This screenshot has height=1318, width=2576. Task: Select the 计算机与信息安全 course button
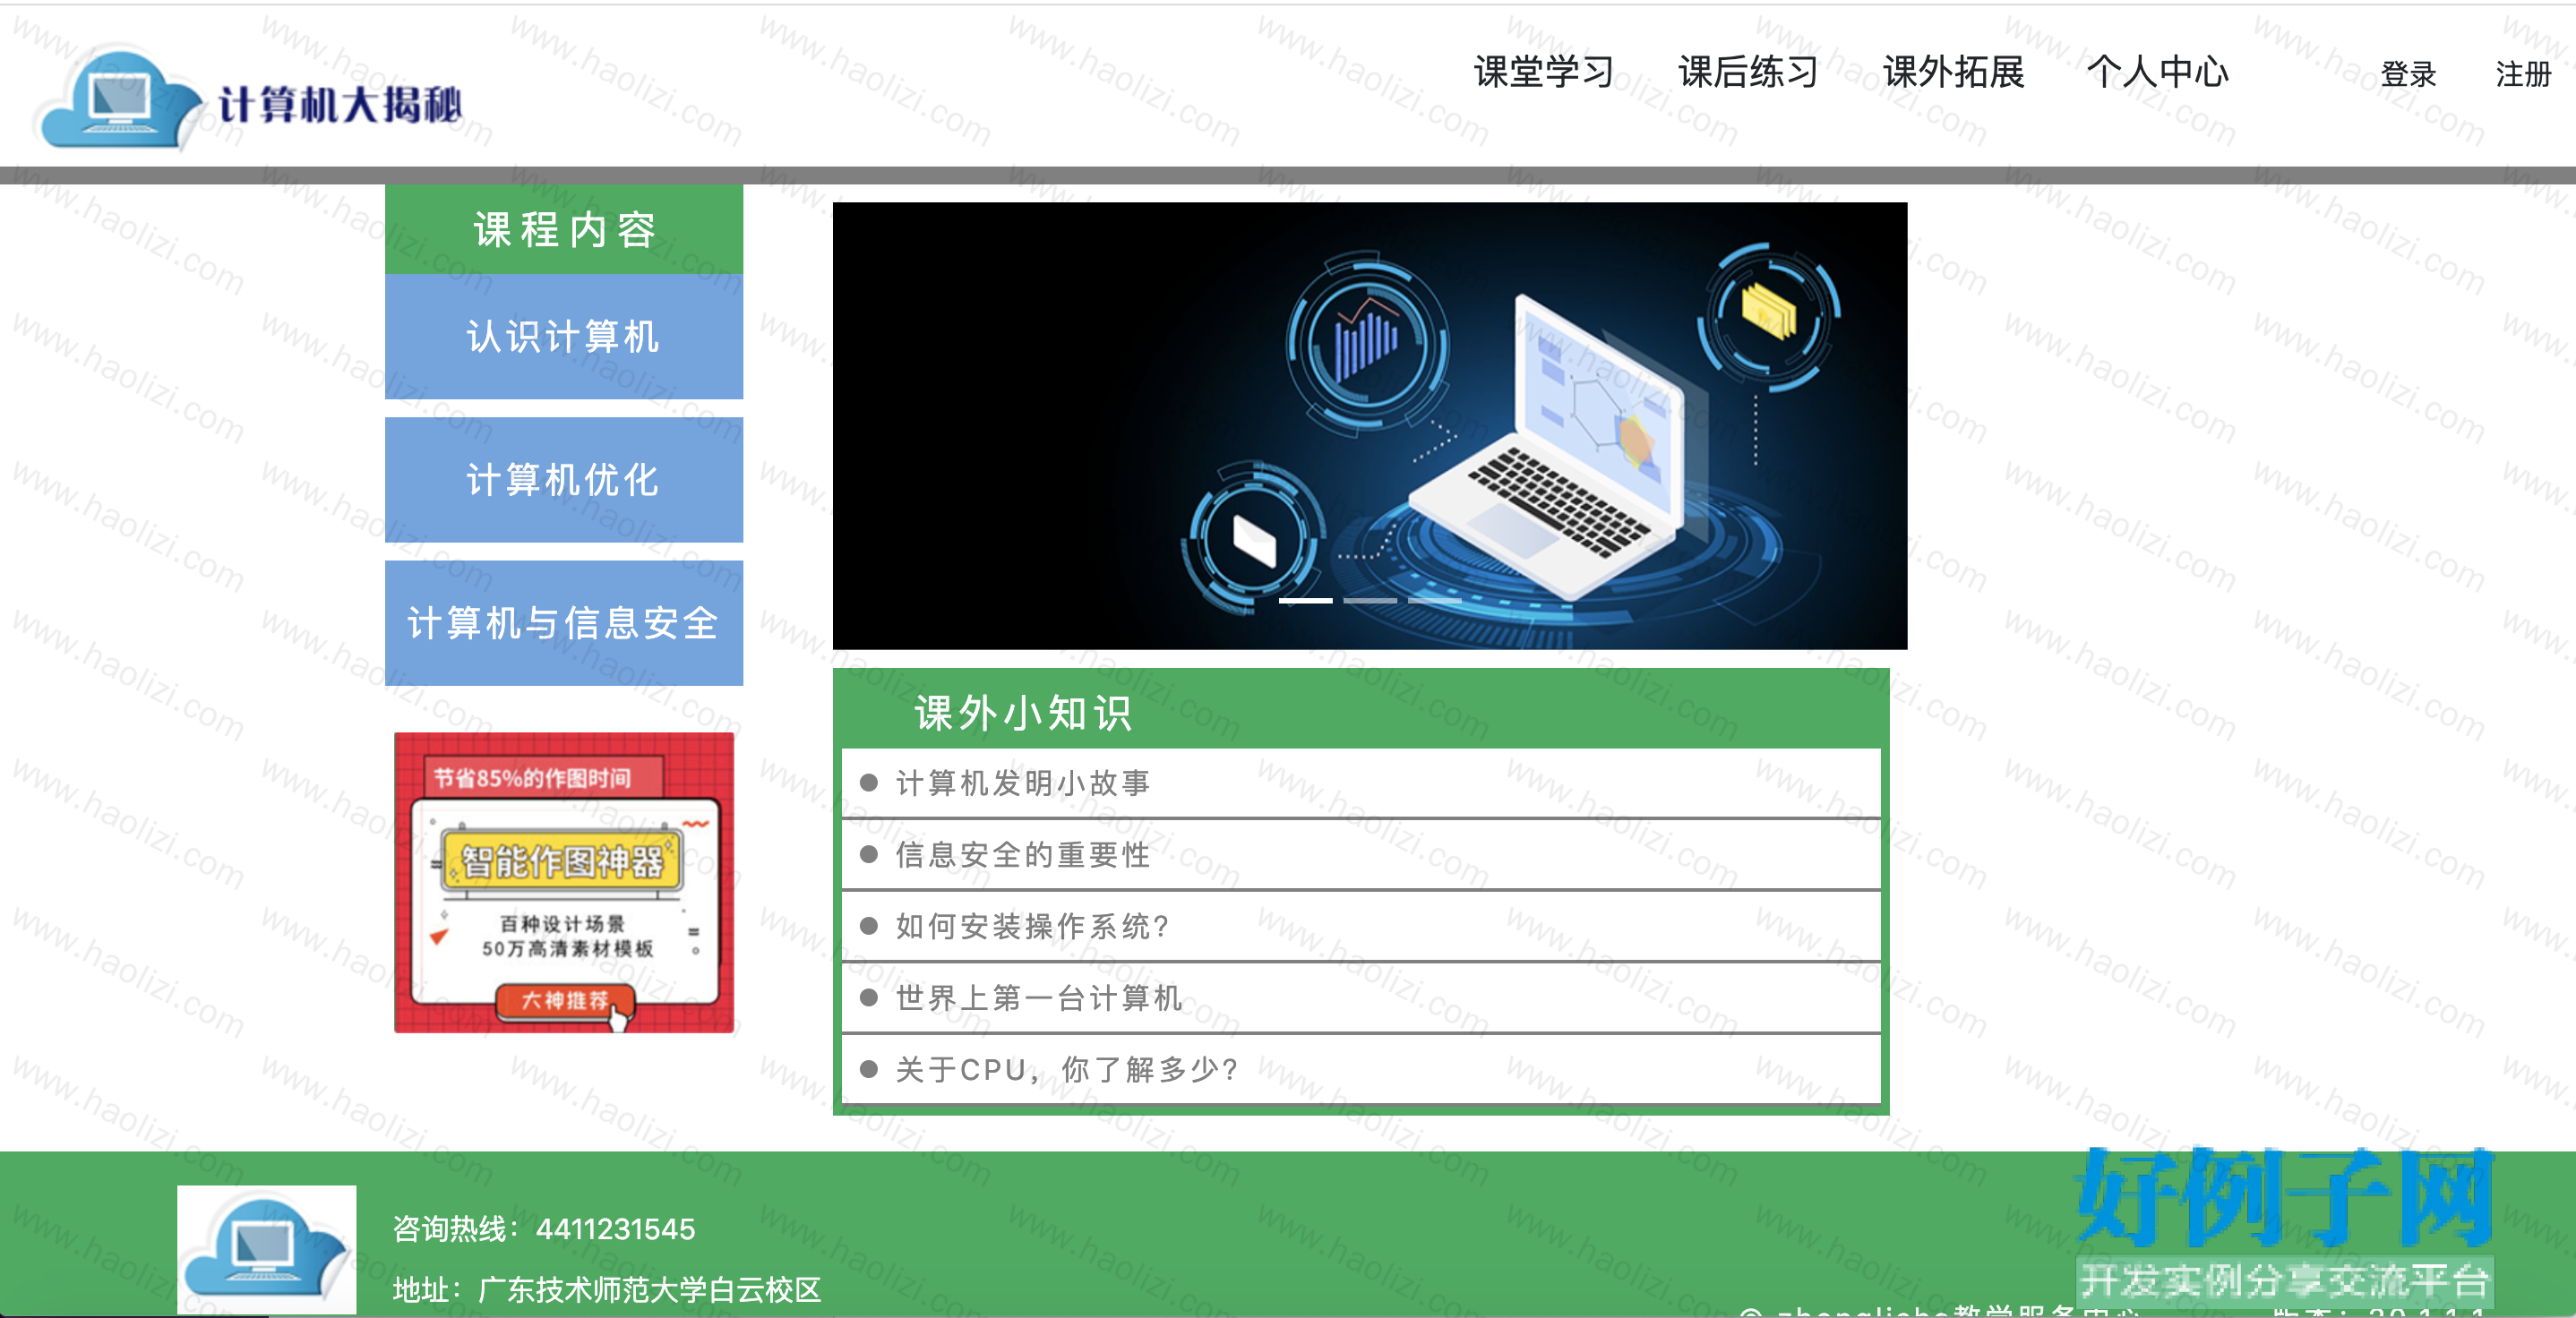click(564, 623)
